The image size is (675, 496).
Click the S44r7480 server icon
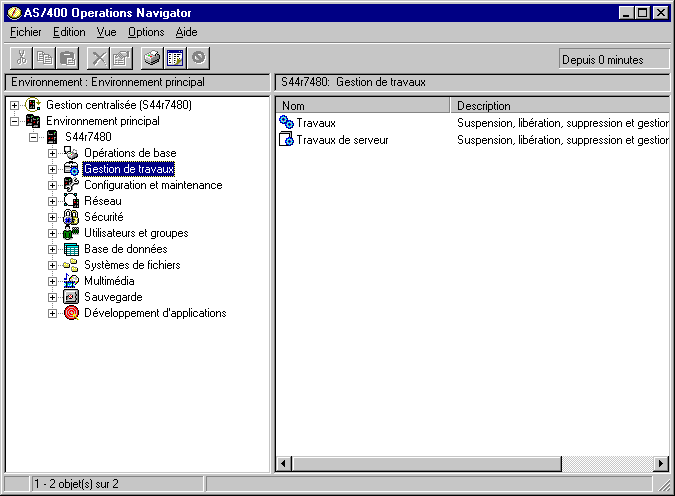(52, 137)
